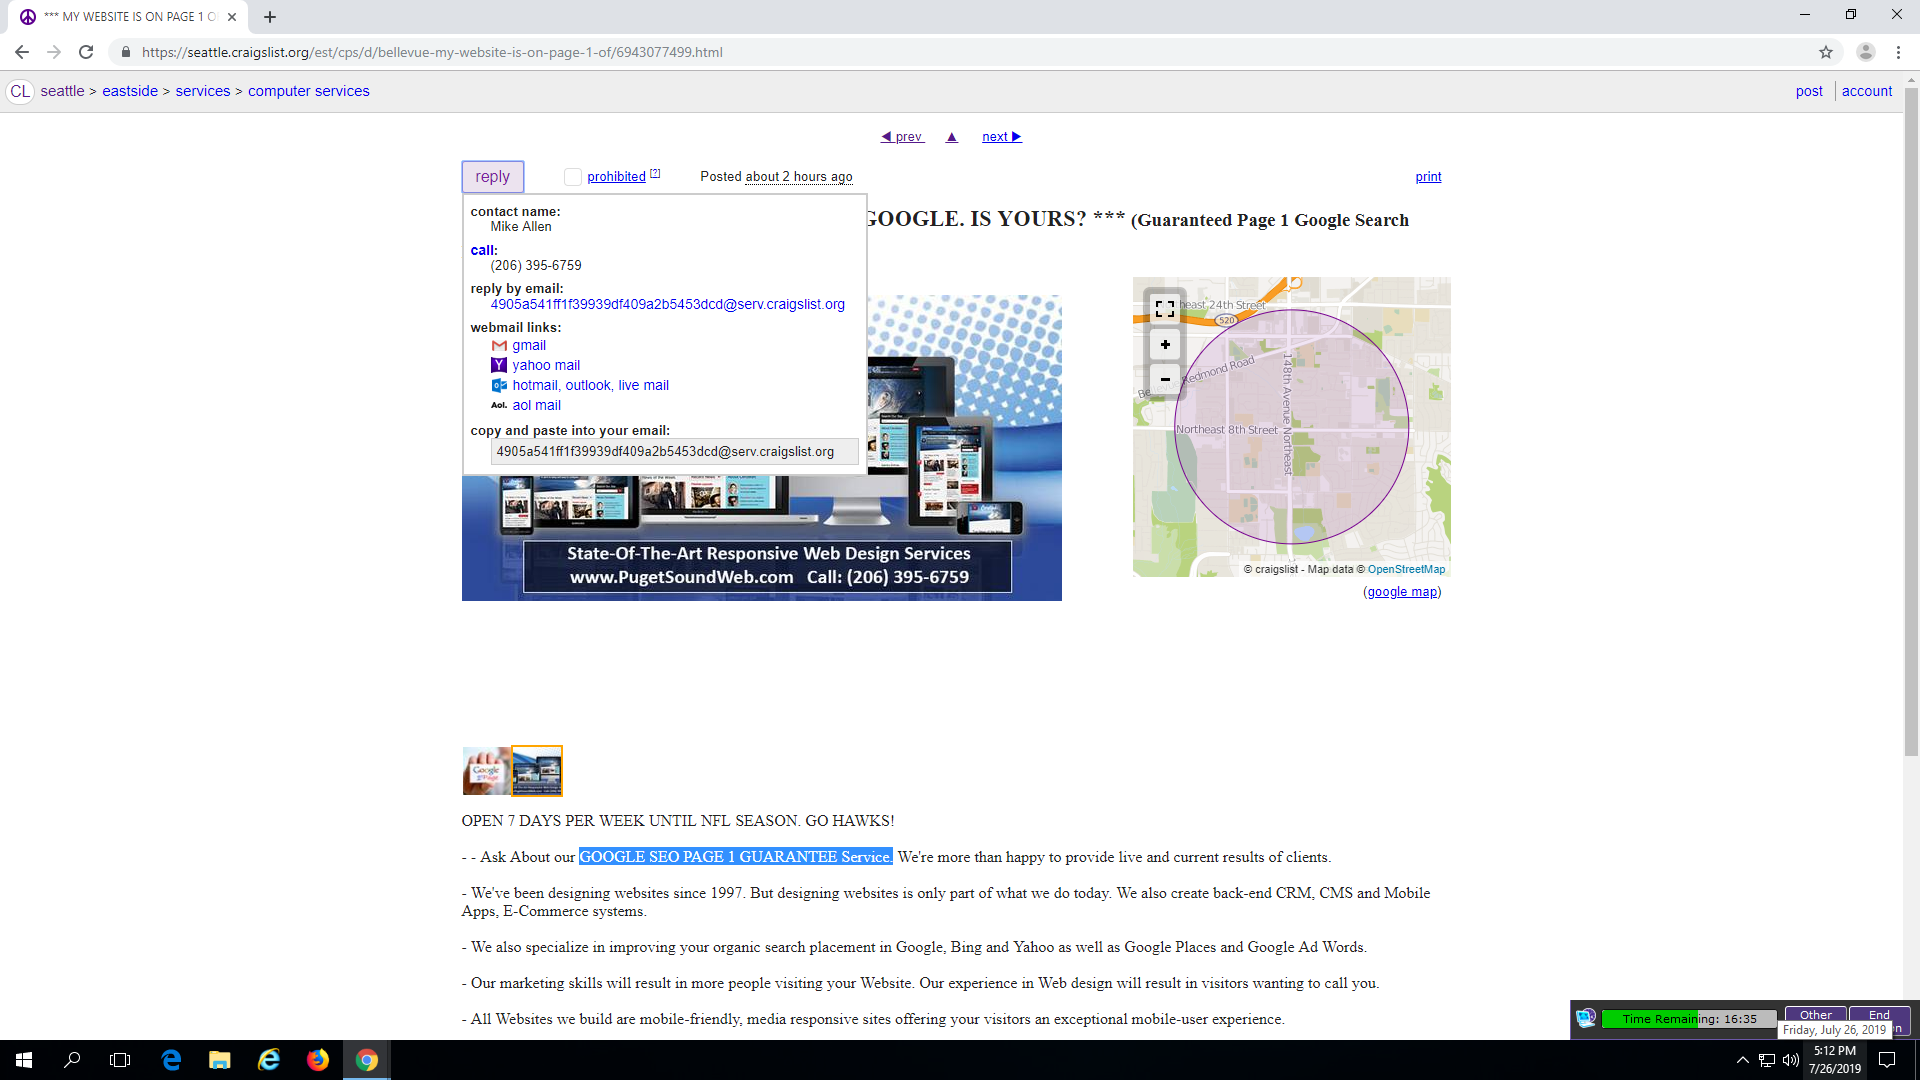
Task: Go to the next posting
Action: point(1002,137)
